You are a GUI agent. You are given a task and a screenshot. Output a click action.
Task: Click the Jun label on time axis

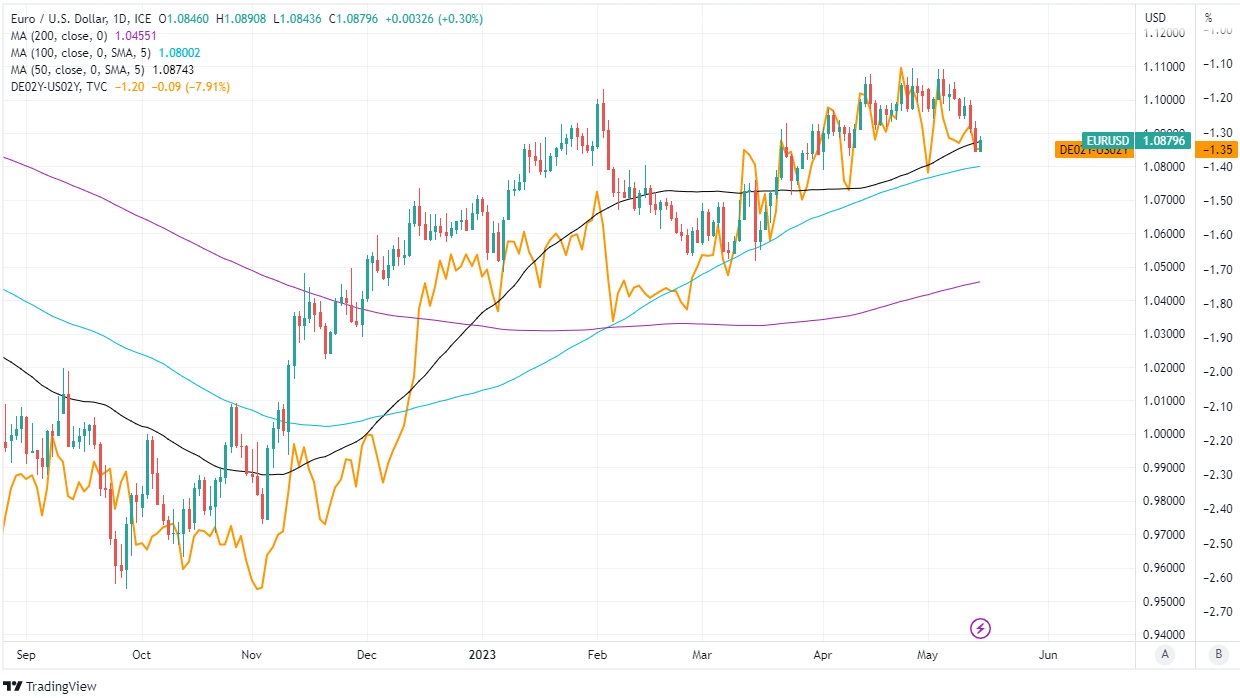(x=1048, y=655)
